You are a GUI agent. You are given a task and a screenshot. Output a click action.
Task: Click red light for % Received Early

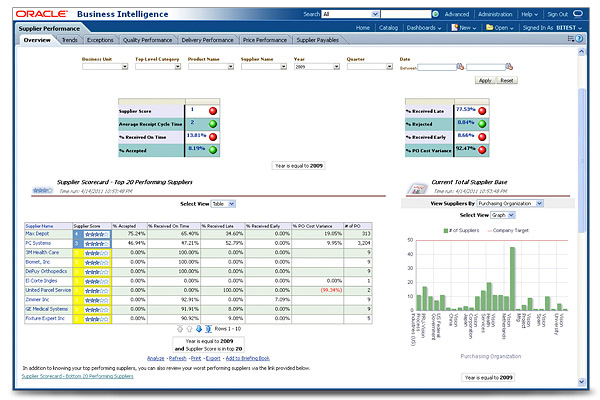[483, 137]
